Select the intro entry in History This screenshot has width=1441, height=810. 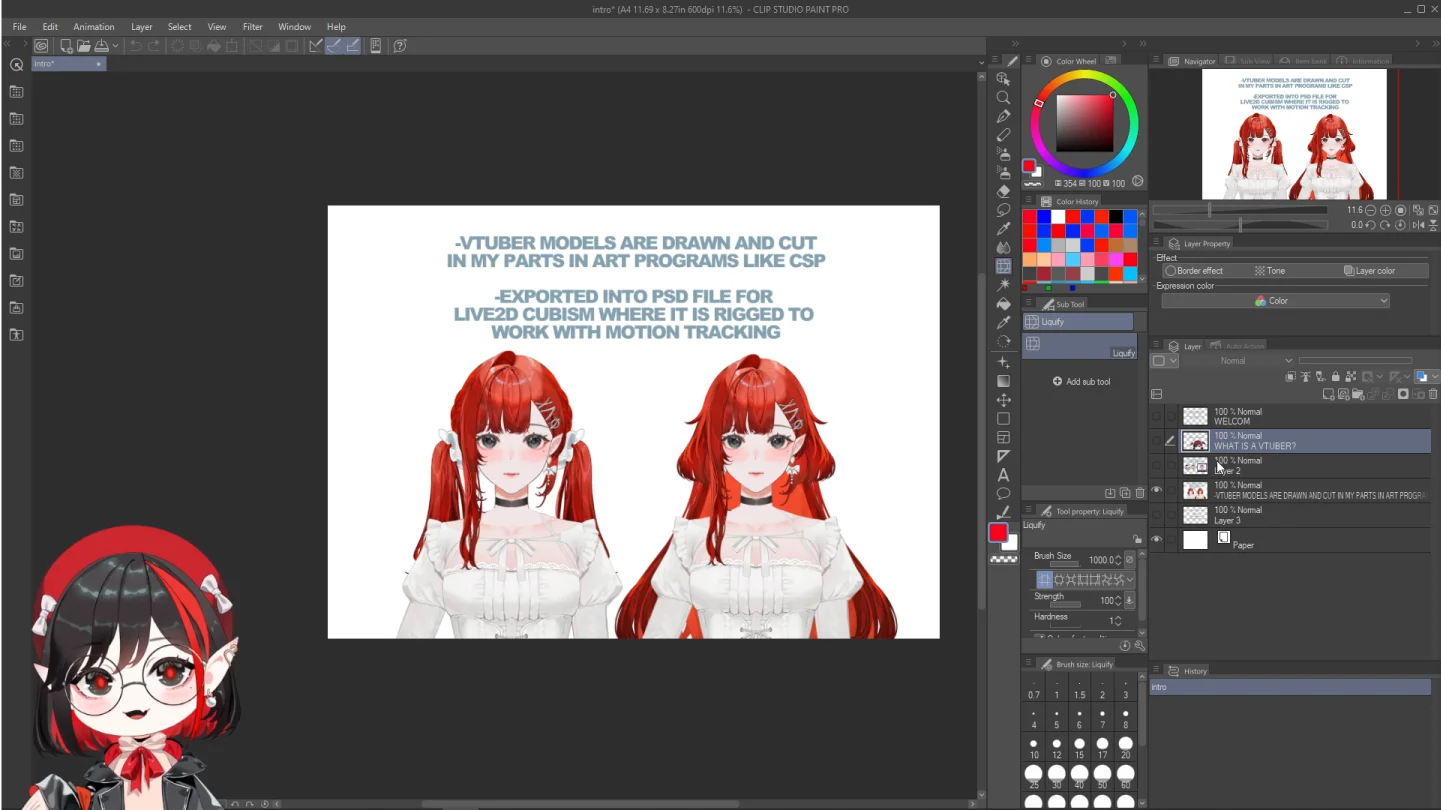pos(1290,687)
